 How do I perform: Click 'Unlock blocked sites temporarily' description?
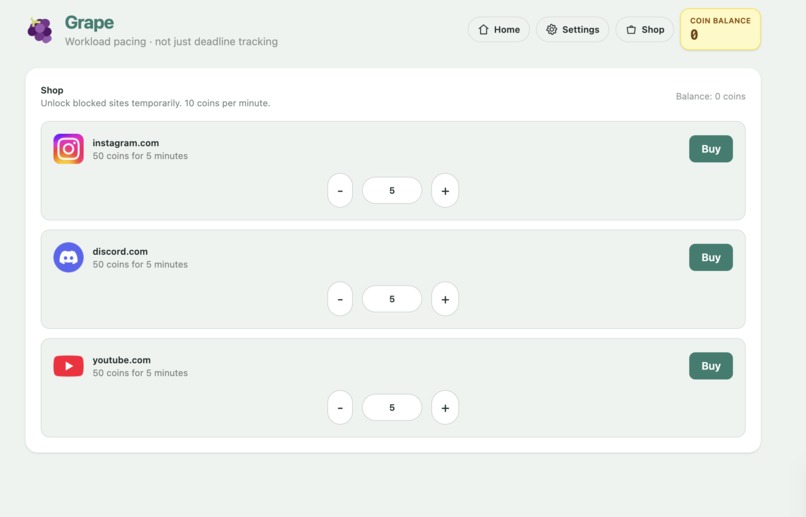coord(155,103)
